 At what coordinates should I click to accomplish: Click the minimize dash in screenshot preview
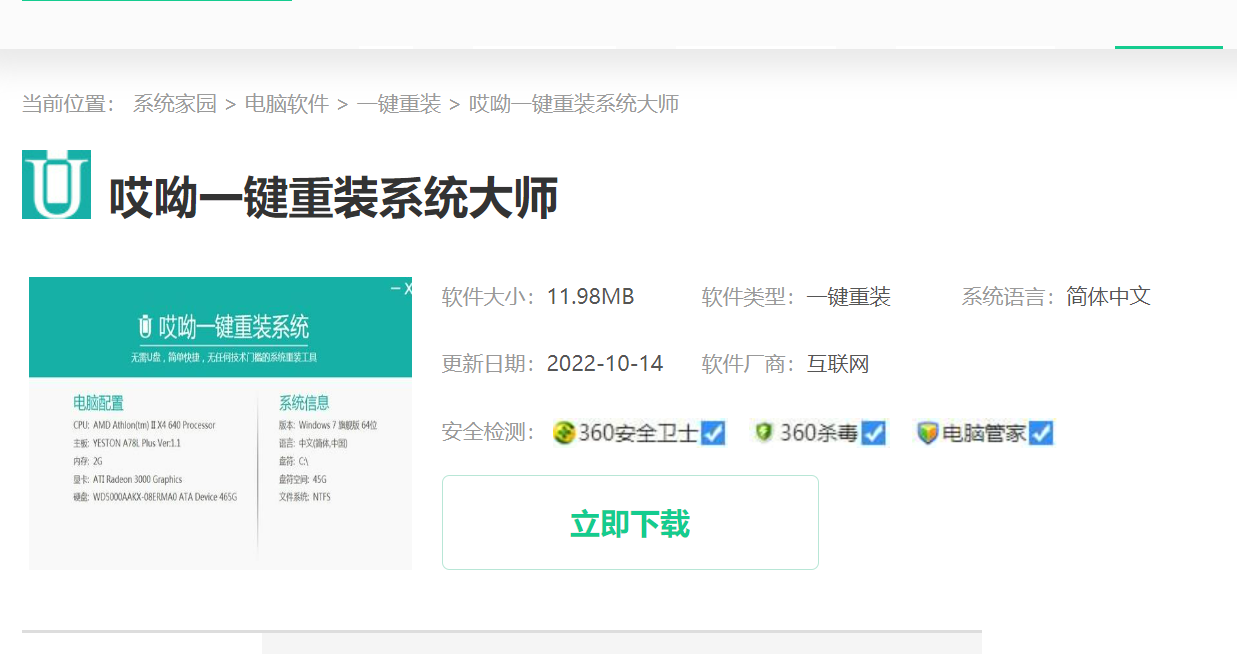(394, 289)
